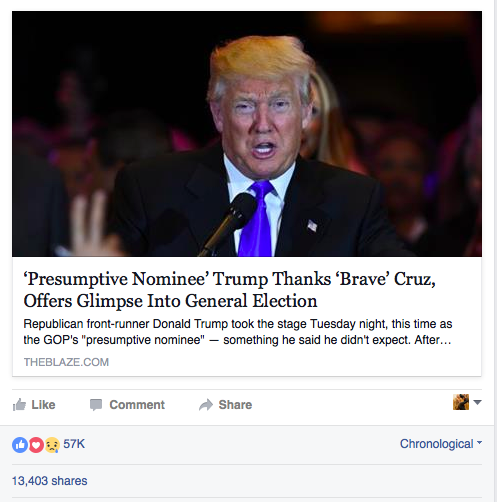The width and height of the screenshot is (497, 502).
Task: Click the Share button label
Action: [235, 405]
